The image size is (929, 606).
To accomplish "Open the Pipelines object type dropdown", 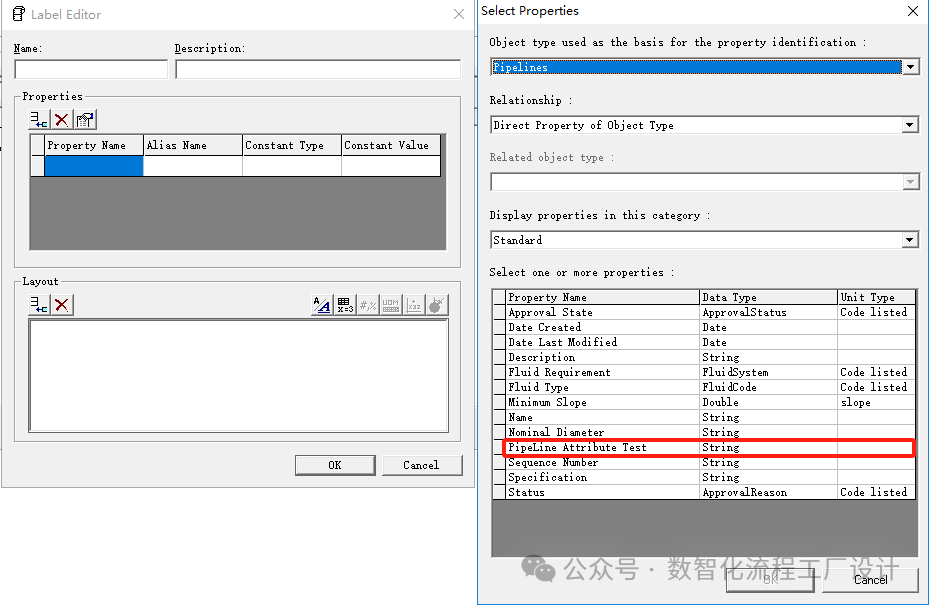I will [x=911, y=67].
